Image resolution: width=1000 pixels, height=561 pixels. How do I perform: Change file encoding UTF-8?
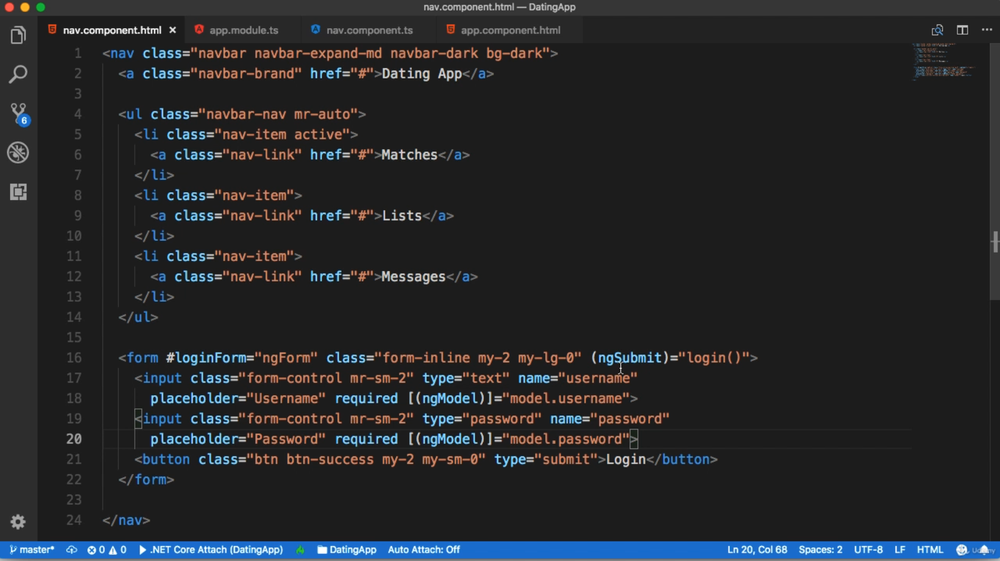click(868, 550)
